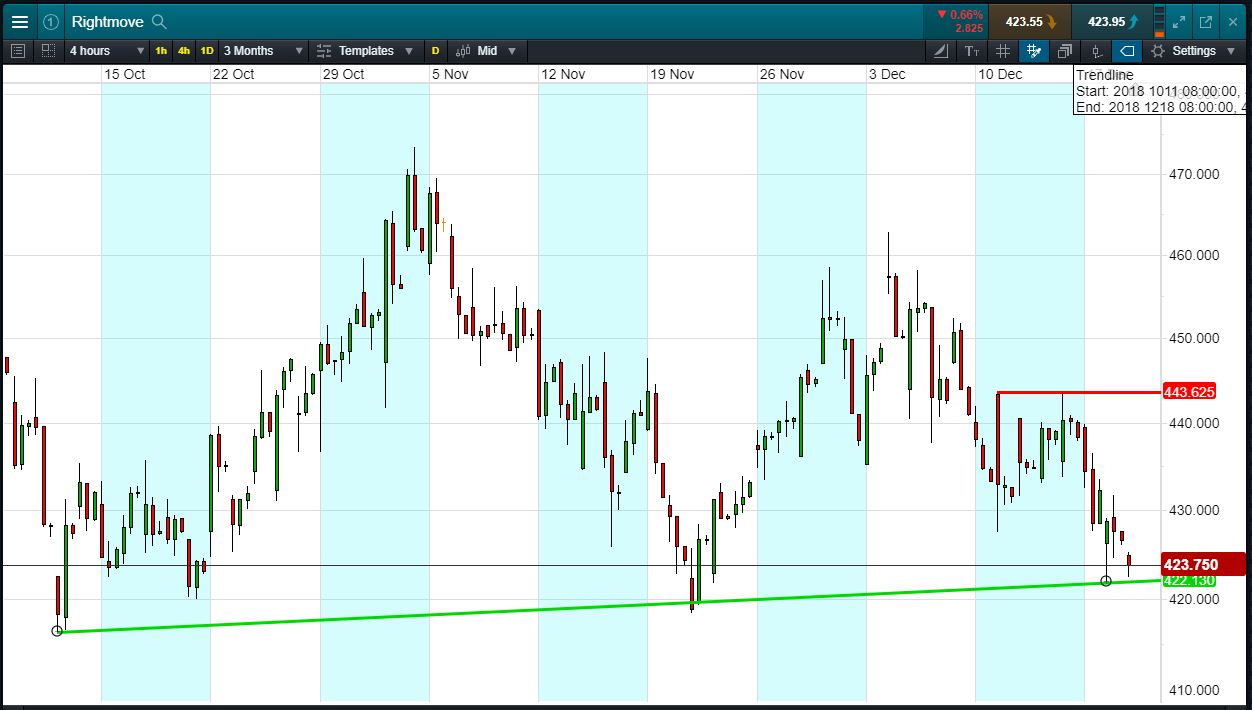Click the 450.000 price axis label

pos(1193,338)
